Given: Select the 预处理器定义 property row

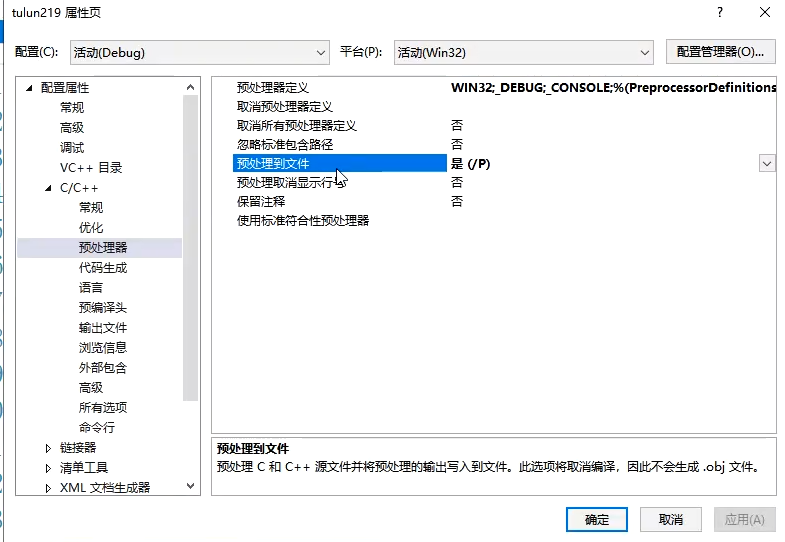Looking at the screenshot, I should [273, 88].
